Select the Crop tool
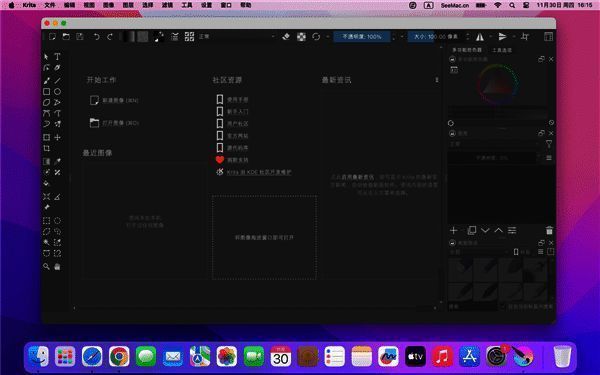The image size is (600, 375). (x=46, y=148)
